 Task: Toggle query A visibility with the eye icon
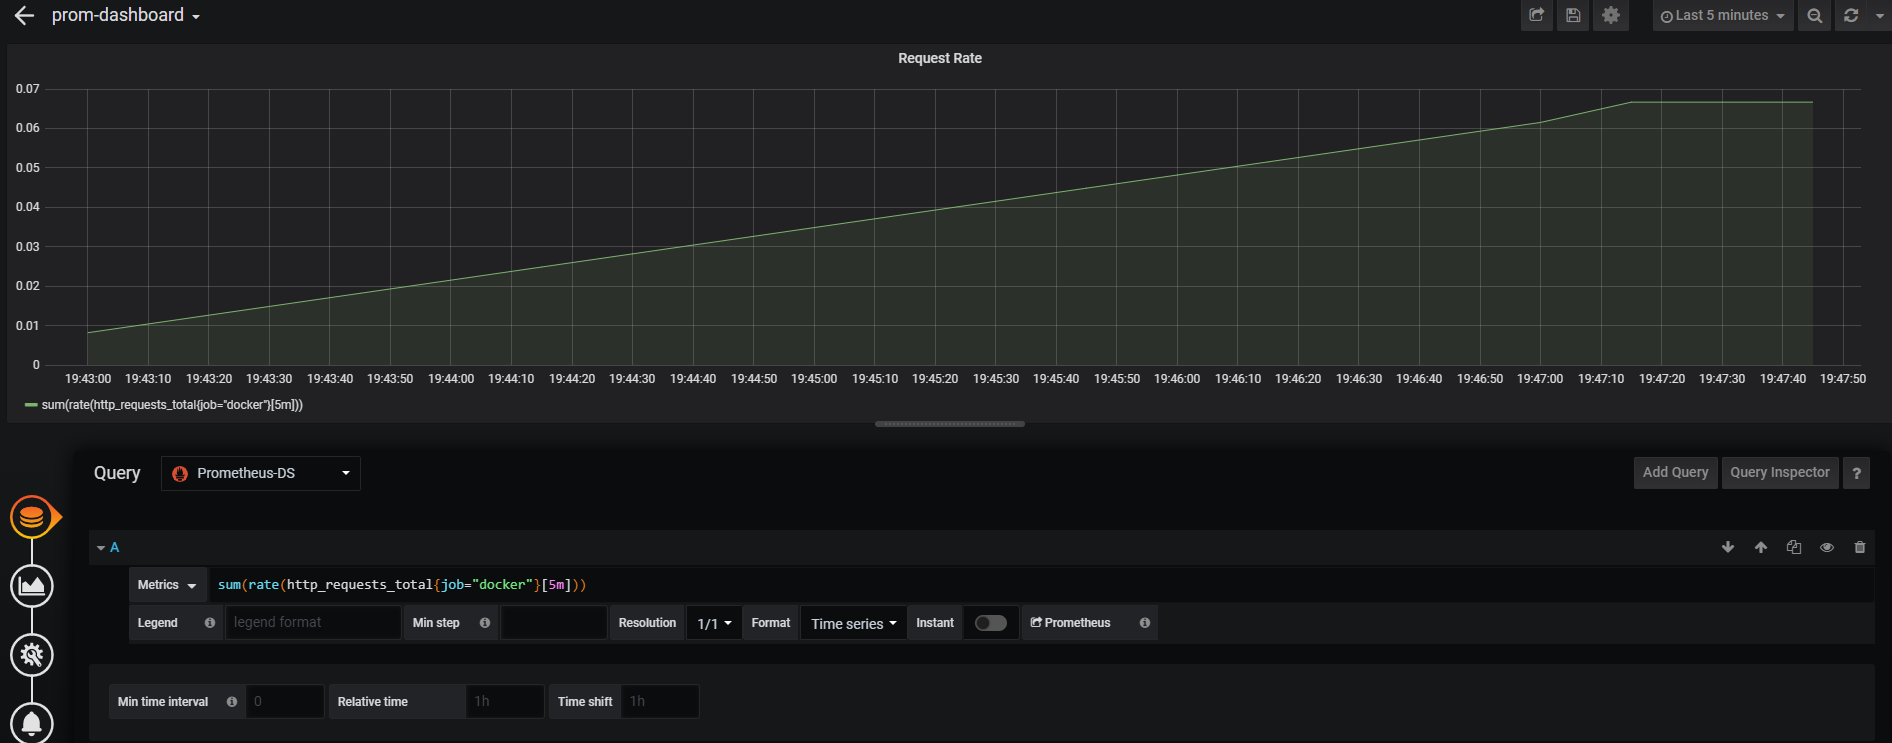point(1827,547)
